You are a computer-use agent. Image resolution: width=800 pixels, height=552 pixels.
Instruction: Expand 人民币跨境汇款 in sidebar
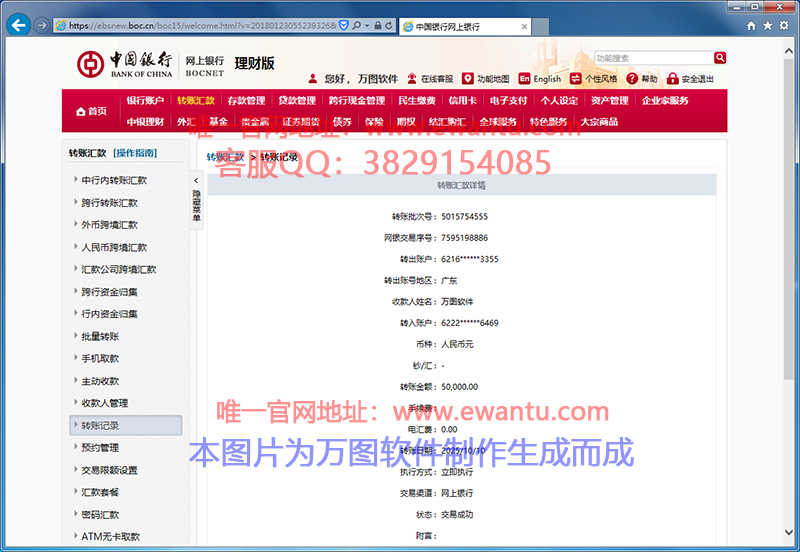114,247
